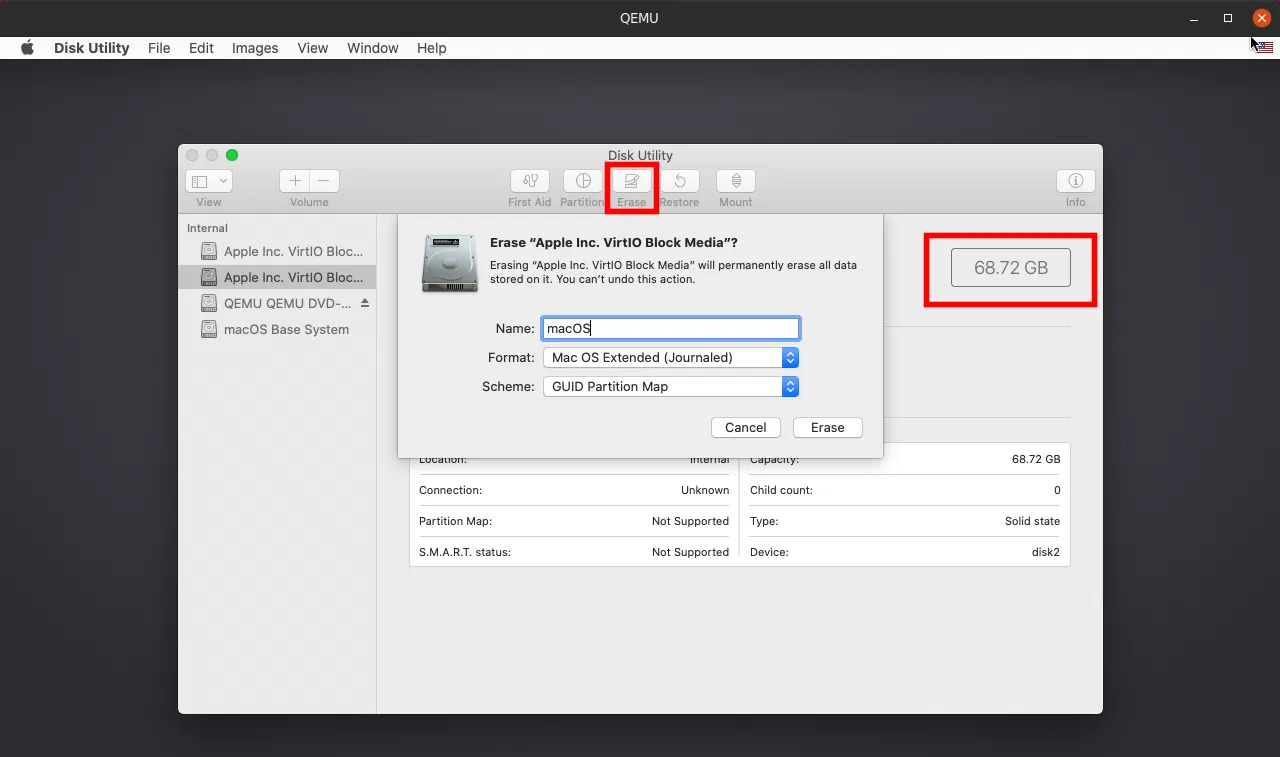
Task: Eject the QEMU DVD-ROM disk
Action: tap(365, 303)
